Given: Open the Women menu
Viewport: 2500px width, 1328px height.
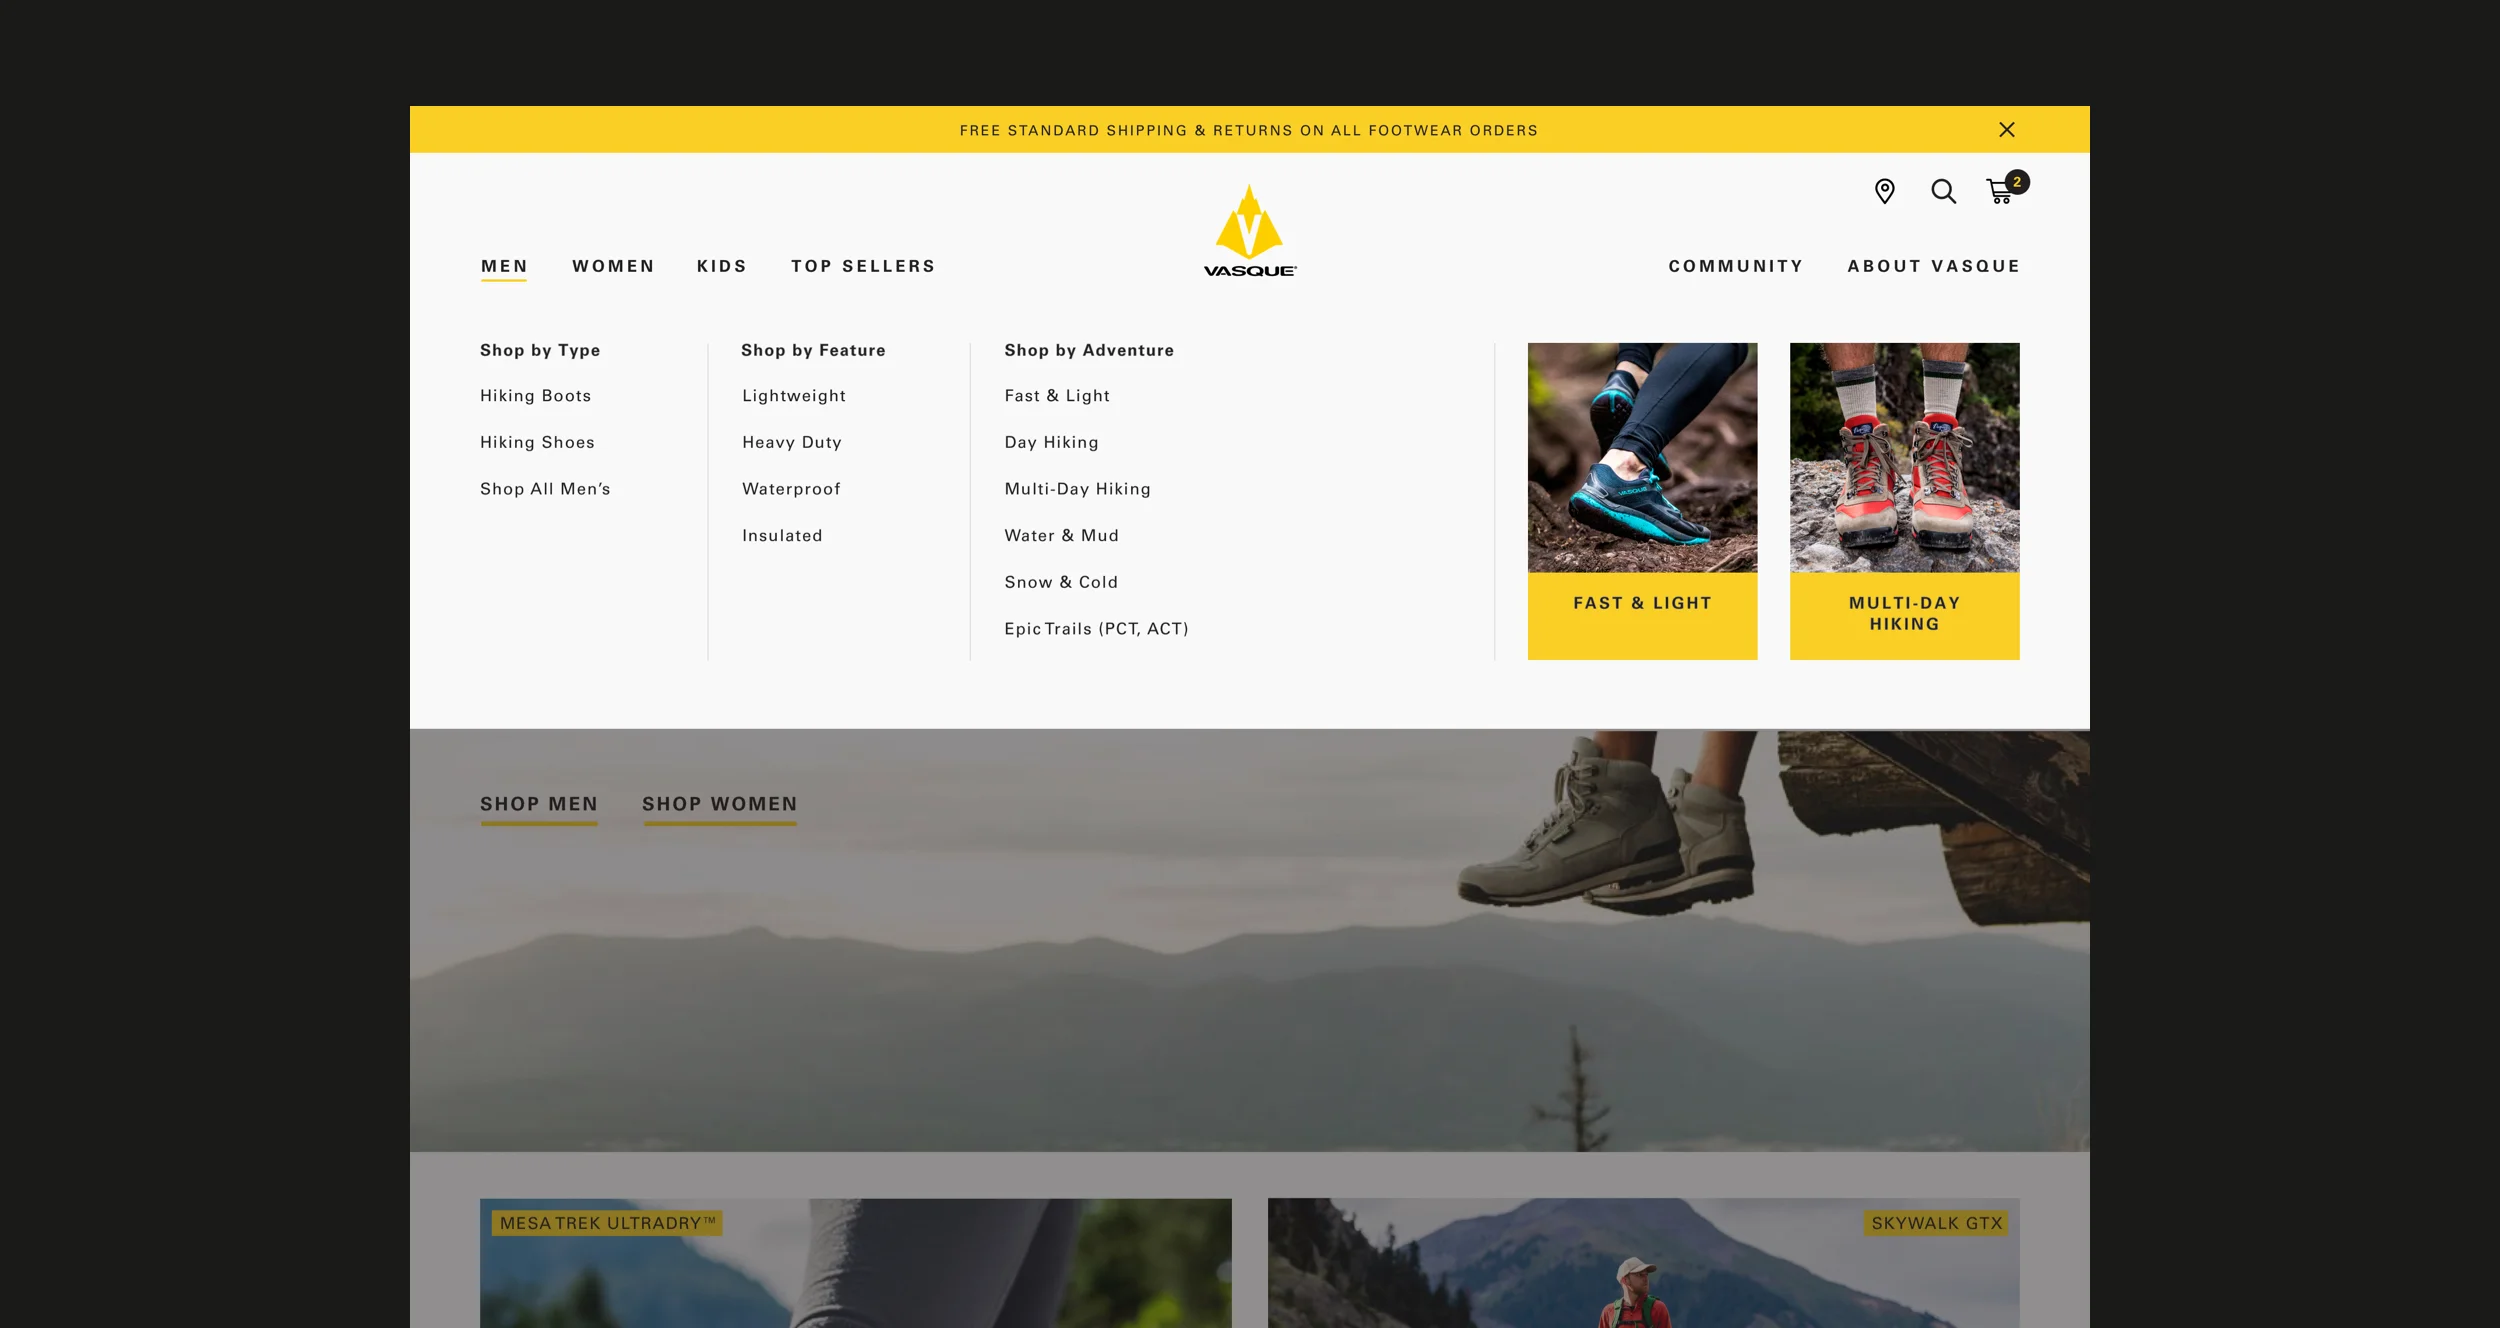Looking at the screenshot, I should [613, 266].
